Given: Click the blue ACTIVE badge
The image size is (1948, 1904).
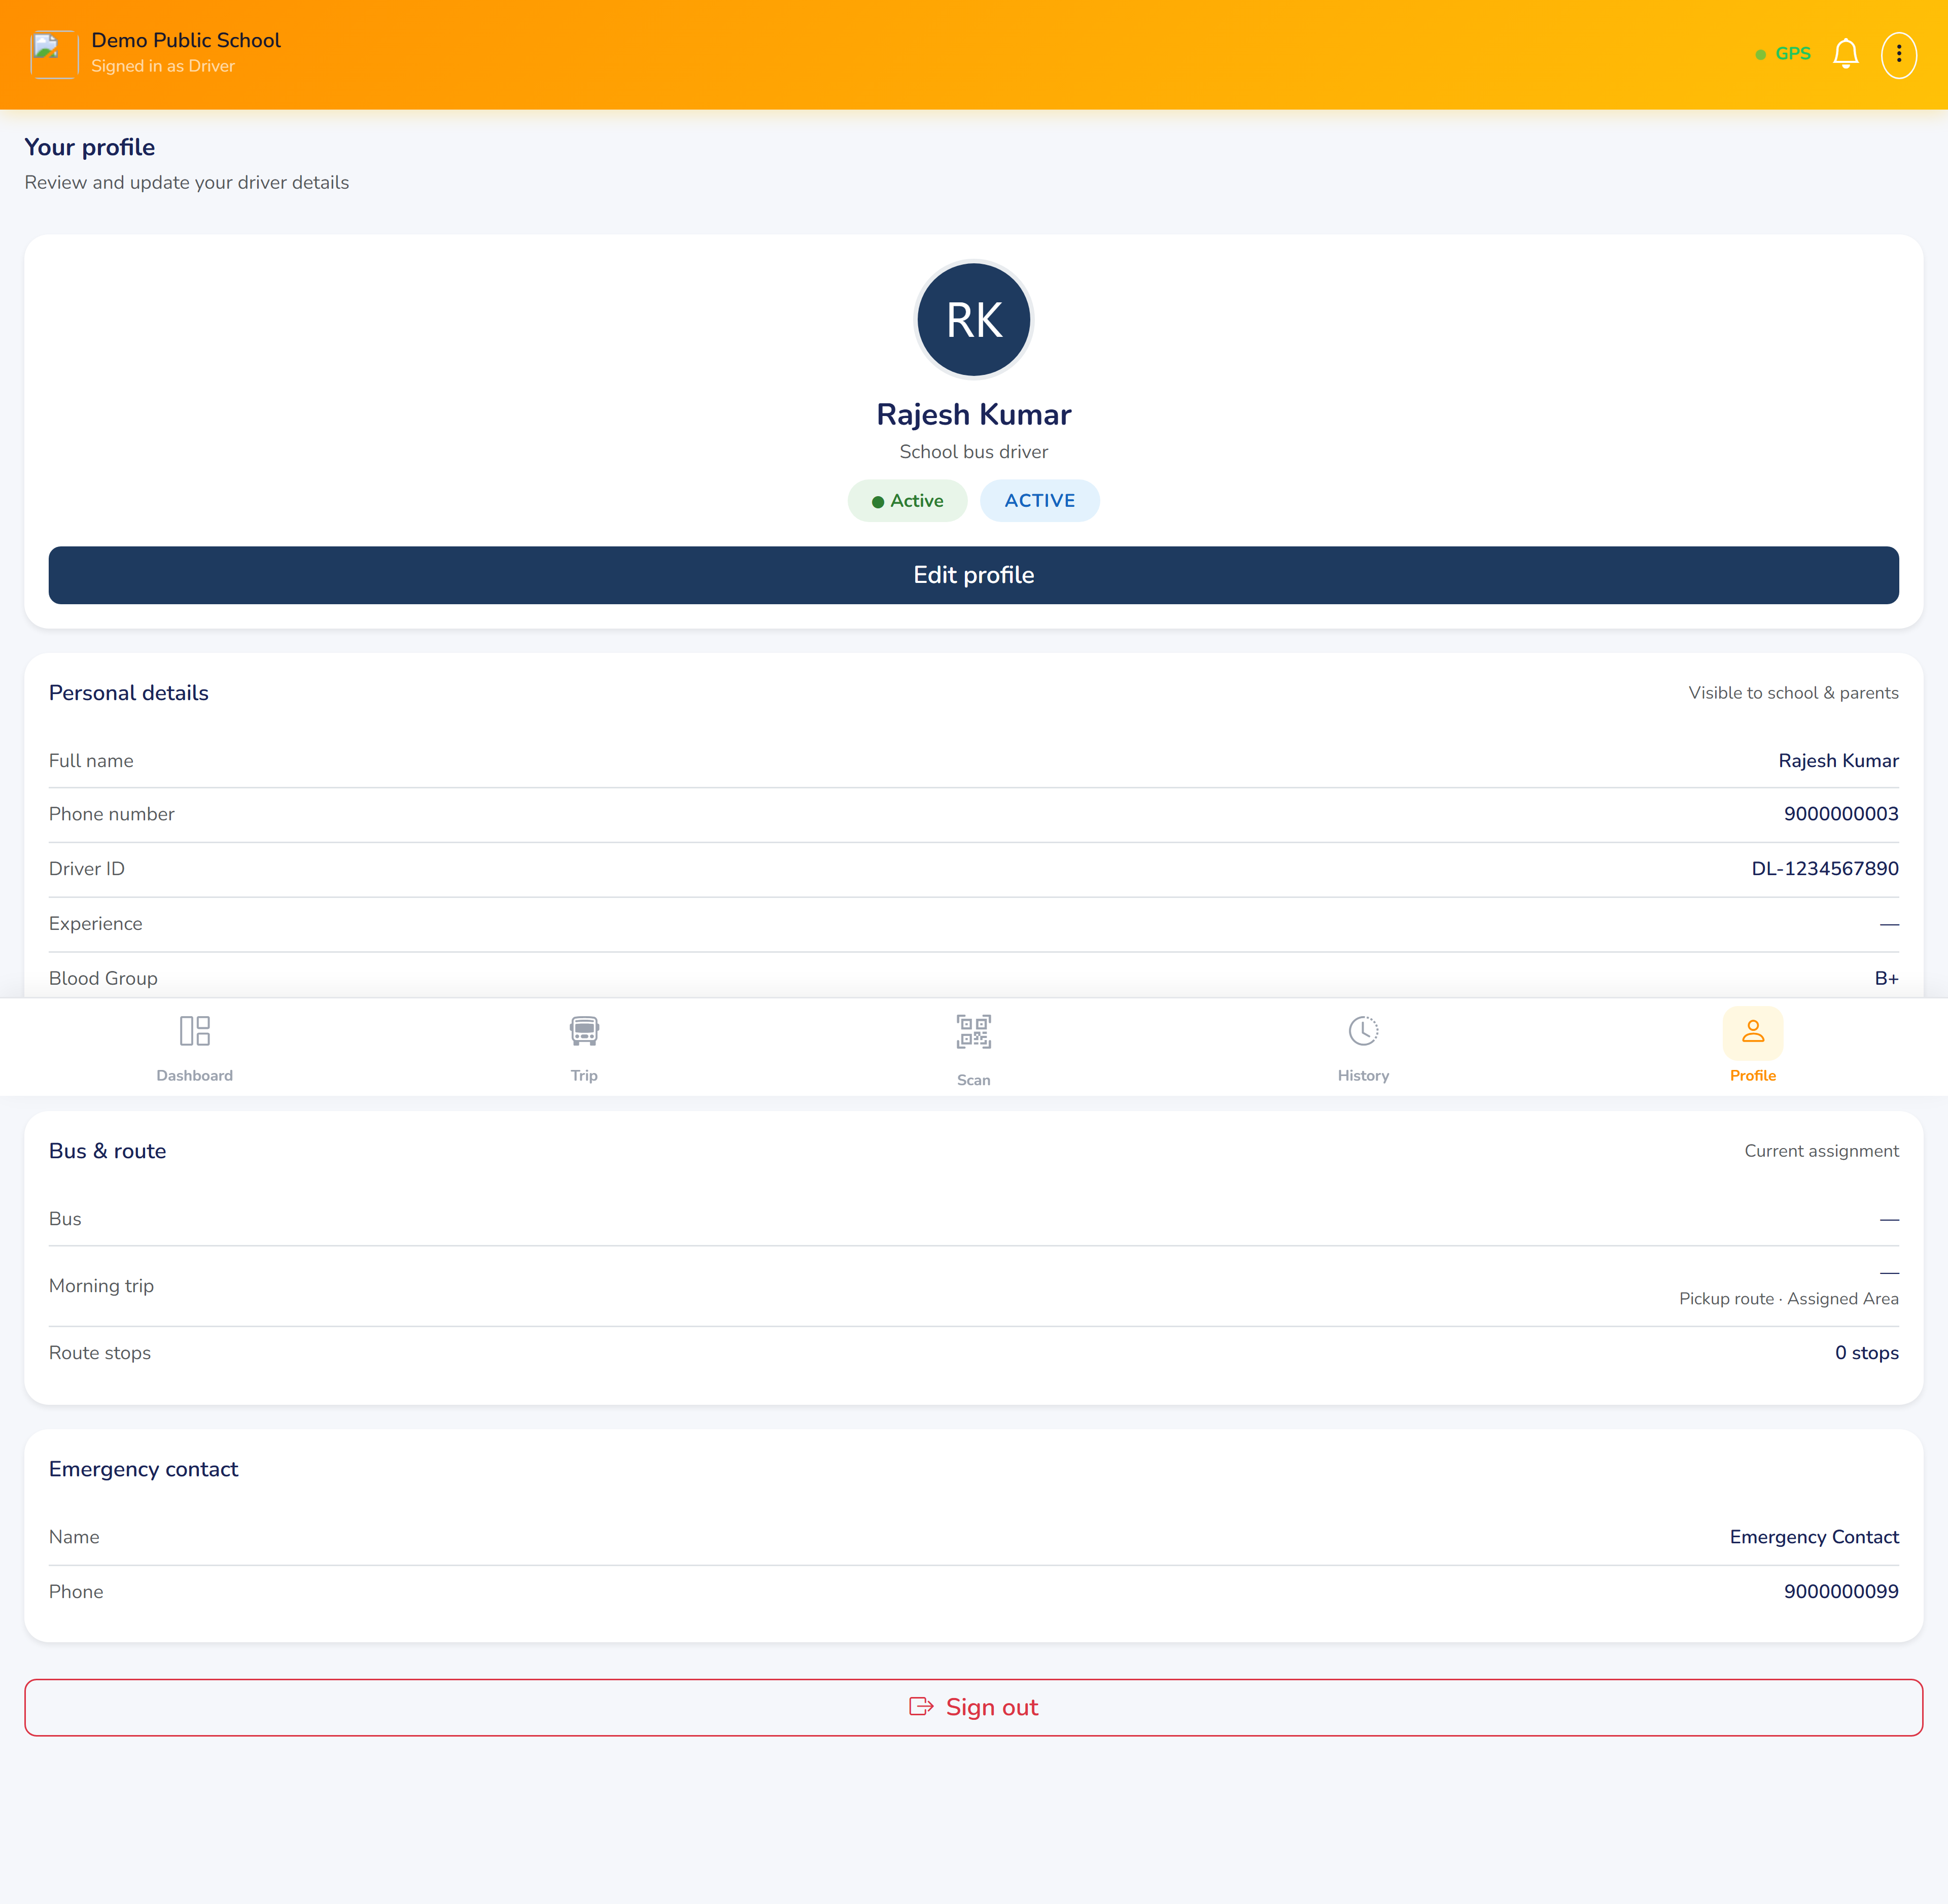Looking at the screenshot, I should coord(1039,501).
